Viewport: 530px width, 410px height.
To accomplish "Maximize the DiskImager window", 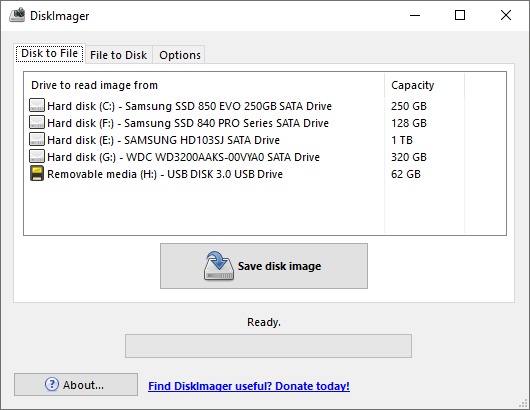I will click(460, 15).
